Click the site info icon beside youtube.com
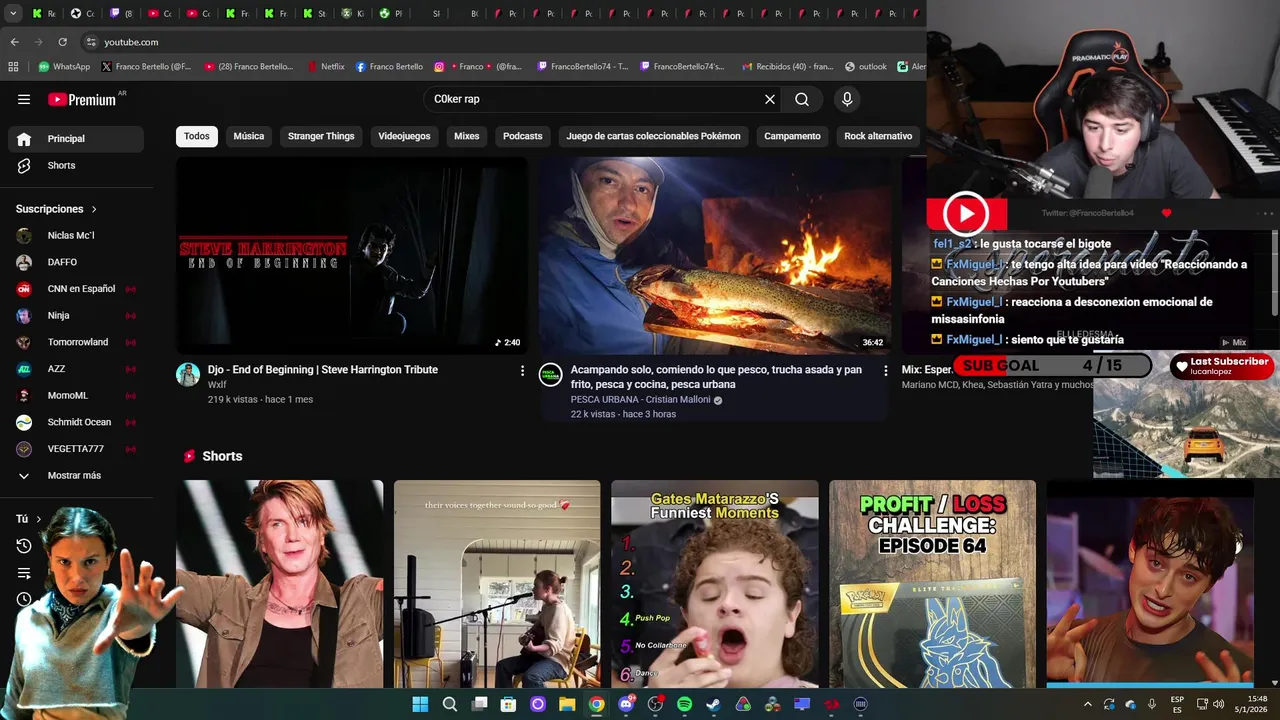The width and height of the screenshot is (1280, 720). pyautogui.click(x=91, y=42)
